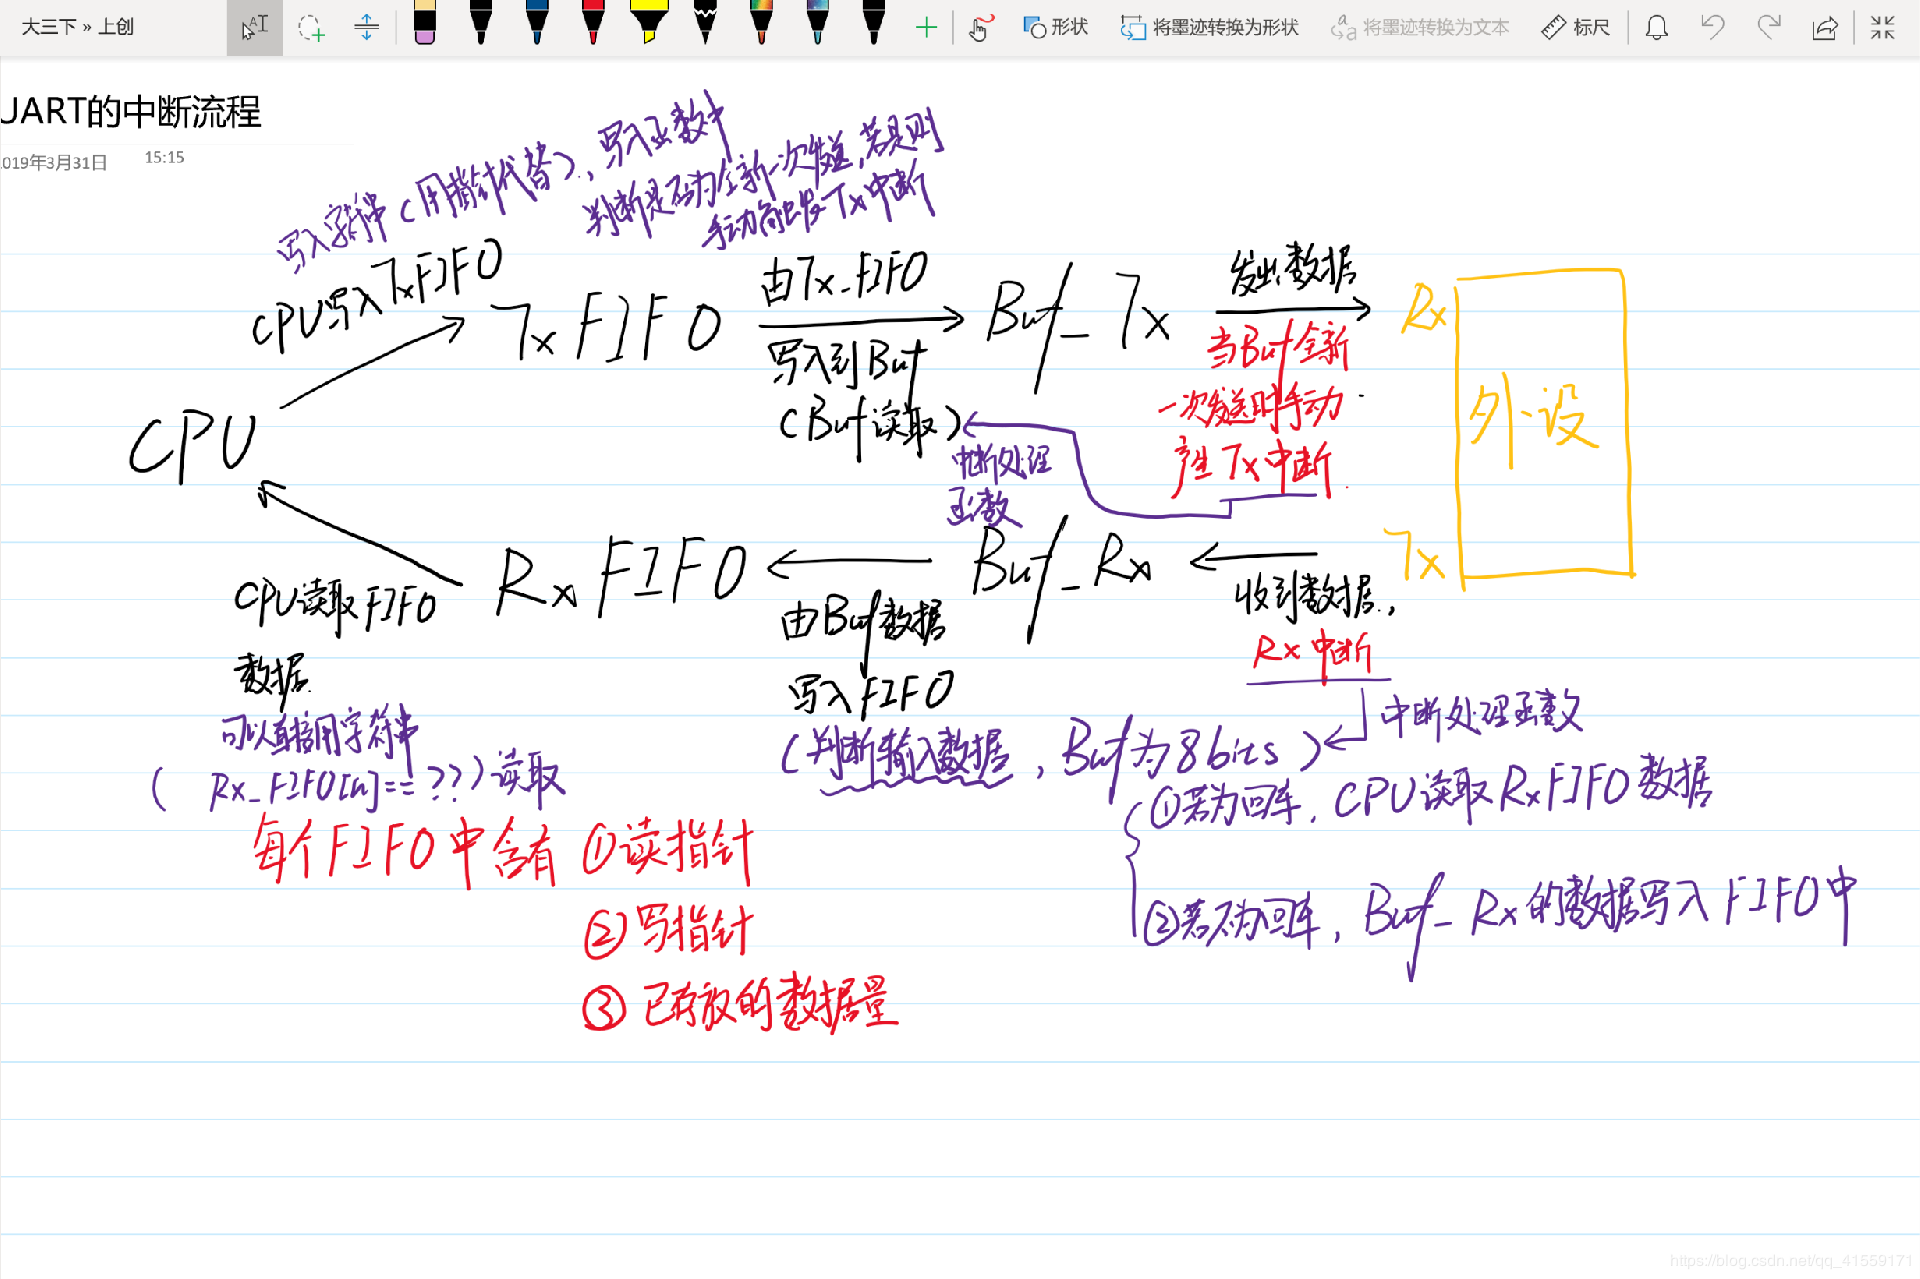This screenshot has width=1920, height=1279.
Task: Click the insert space tool
Action: tap(367, 27)
